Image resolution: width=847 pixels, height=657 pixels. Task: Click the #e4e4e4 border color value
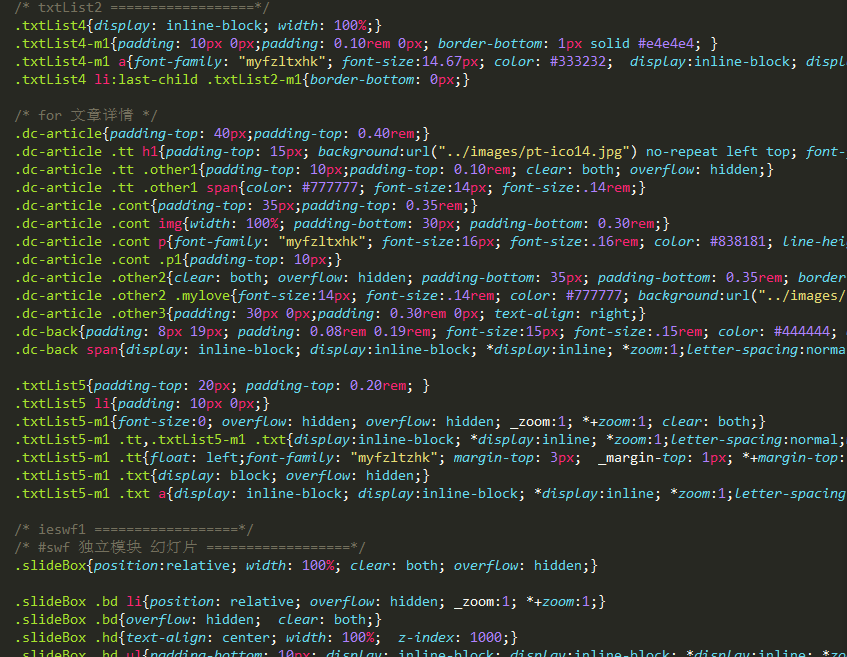click(x=666, y=43)
